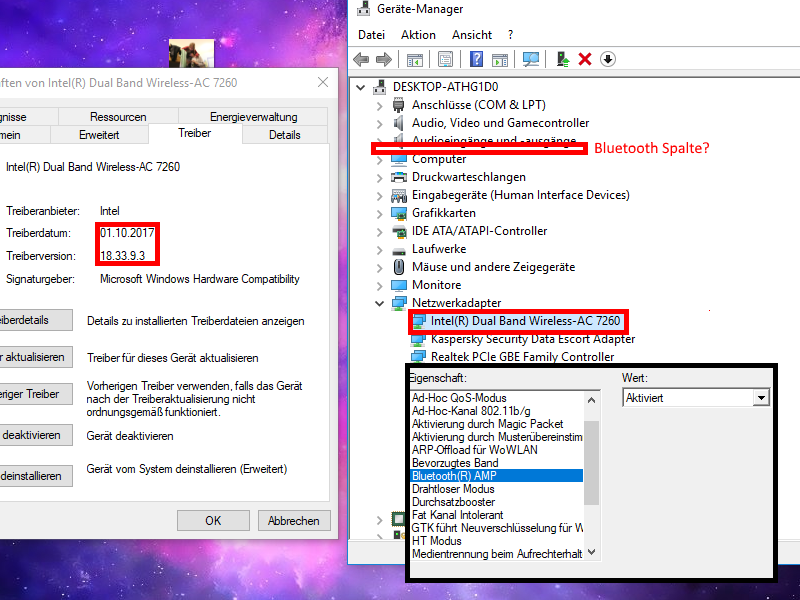This screenshot has height=600, width=800.
Task: Click the red X uninstall device icon
Action: 583,60
